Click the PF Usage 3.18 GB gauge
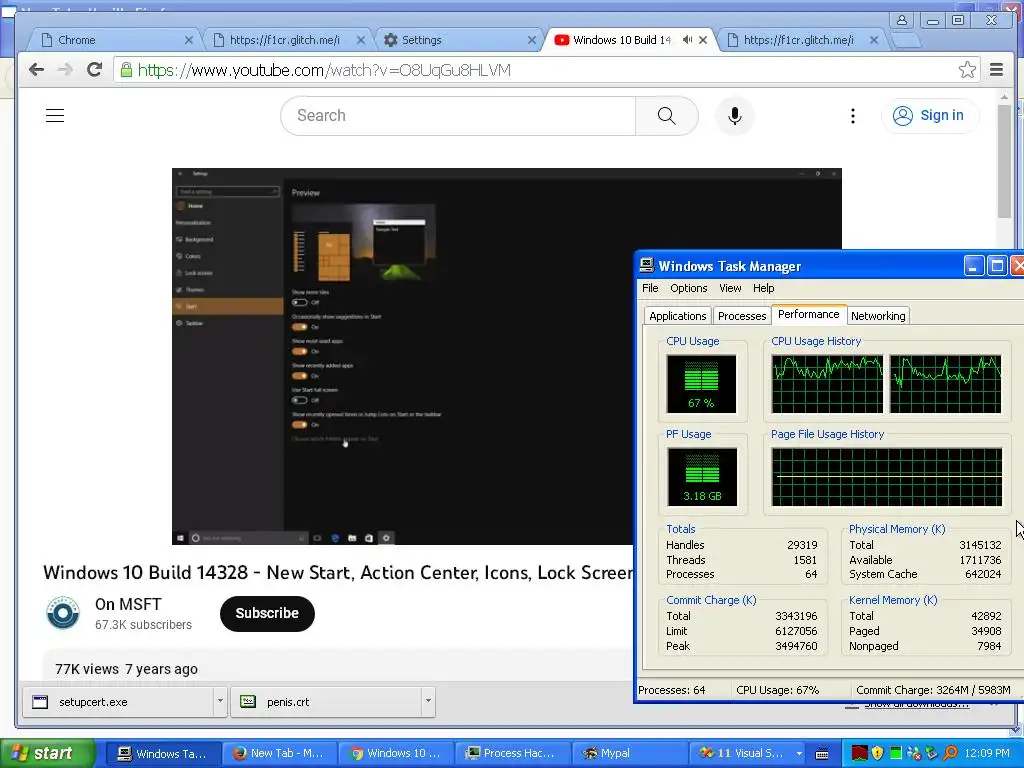This screenshot has height=768, width=1024. (x=702, y=477)
